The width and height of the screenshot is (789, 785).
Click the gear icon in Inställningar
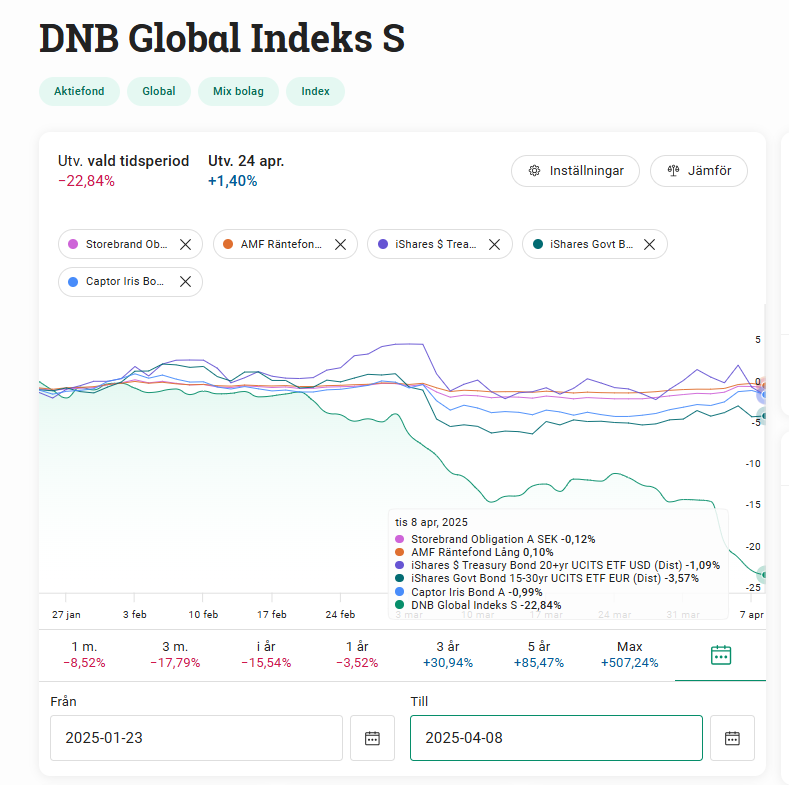click(534, 171)
